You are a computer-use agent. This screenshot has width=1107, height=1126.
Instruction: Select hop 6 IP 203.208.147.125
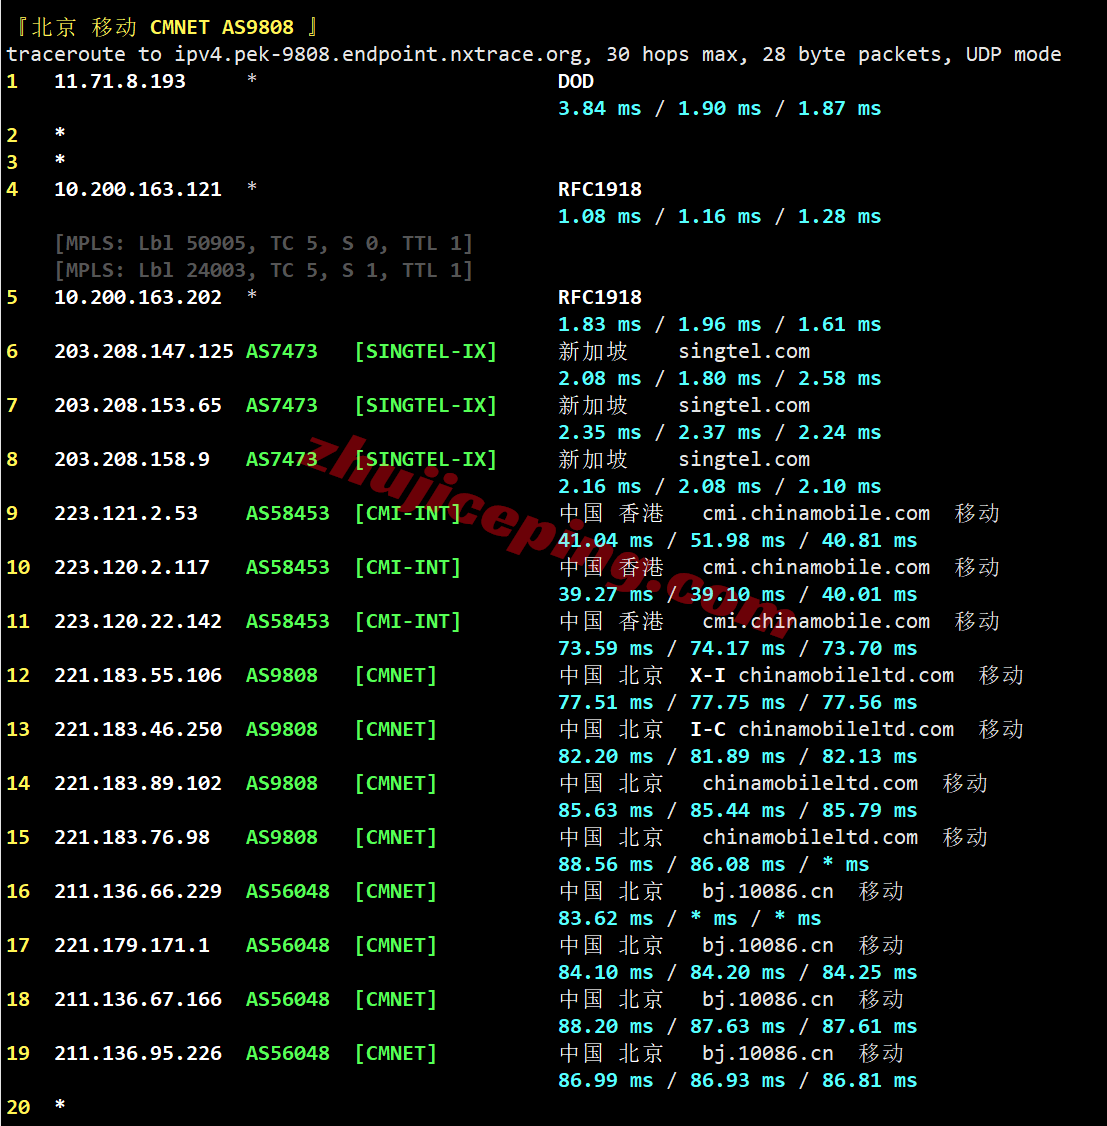(x=144, y=351)
